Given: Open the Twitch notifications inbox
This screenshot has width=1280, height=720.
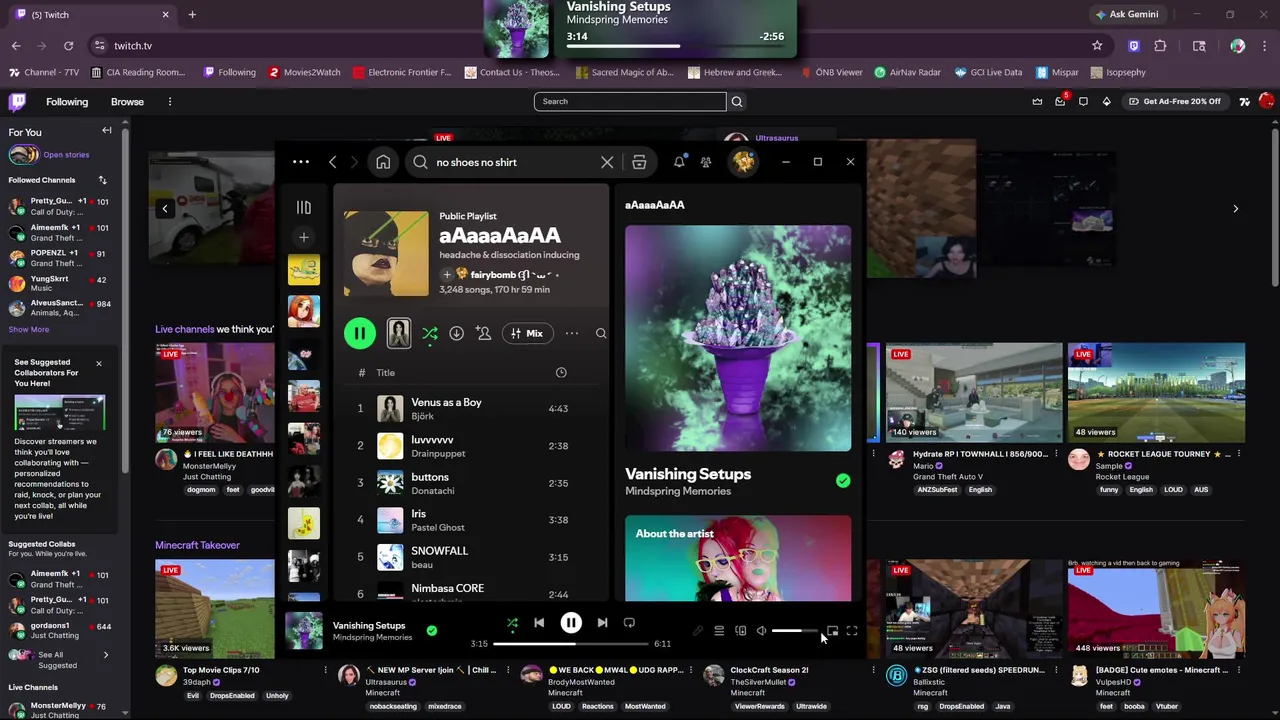Looking at the screenshot, I should (x=1060, y=101).
